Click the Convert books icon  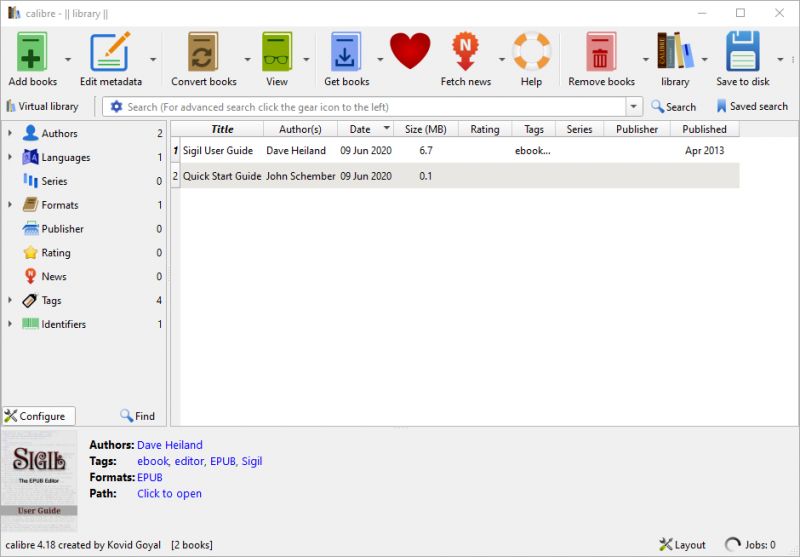203,52
